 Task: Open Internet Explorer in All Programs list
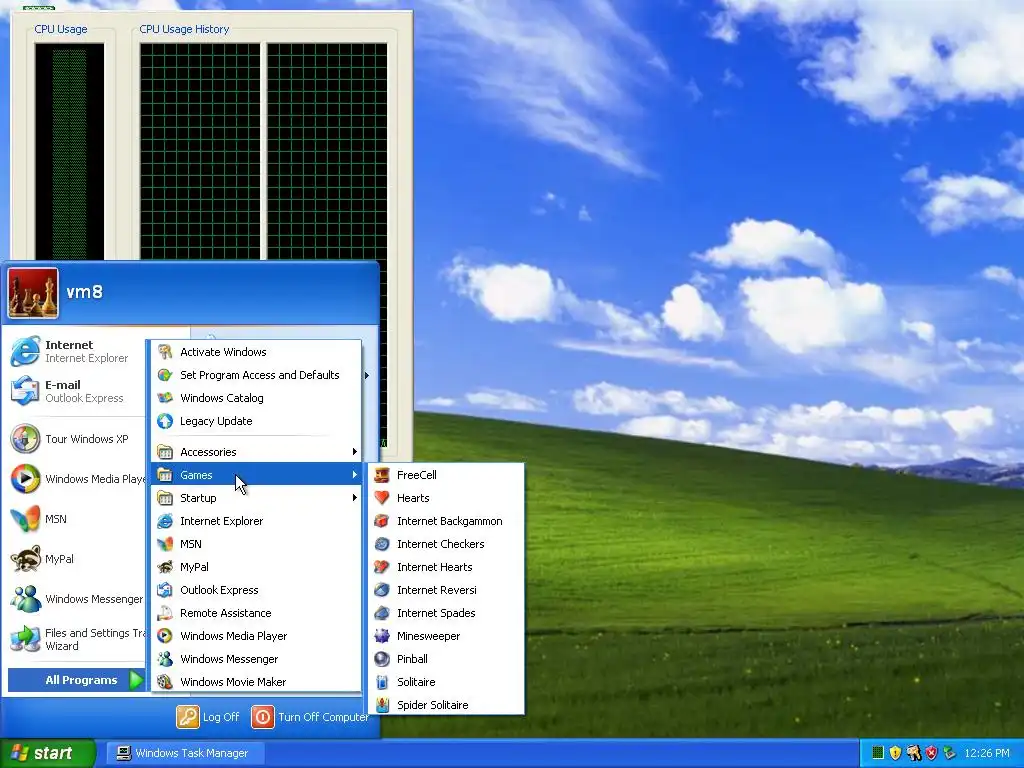pyautogui.click(x=256, y=520)
